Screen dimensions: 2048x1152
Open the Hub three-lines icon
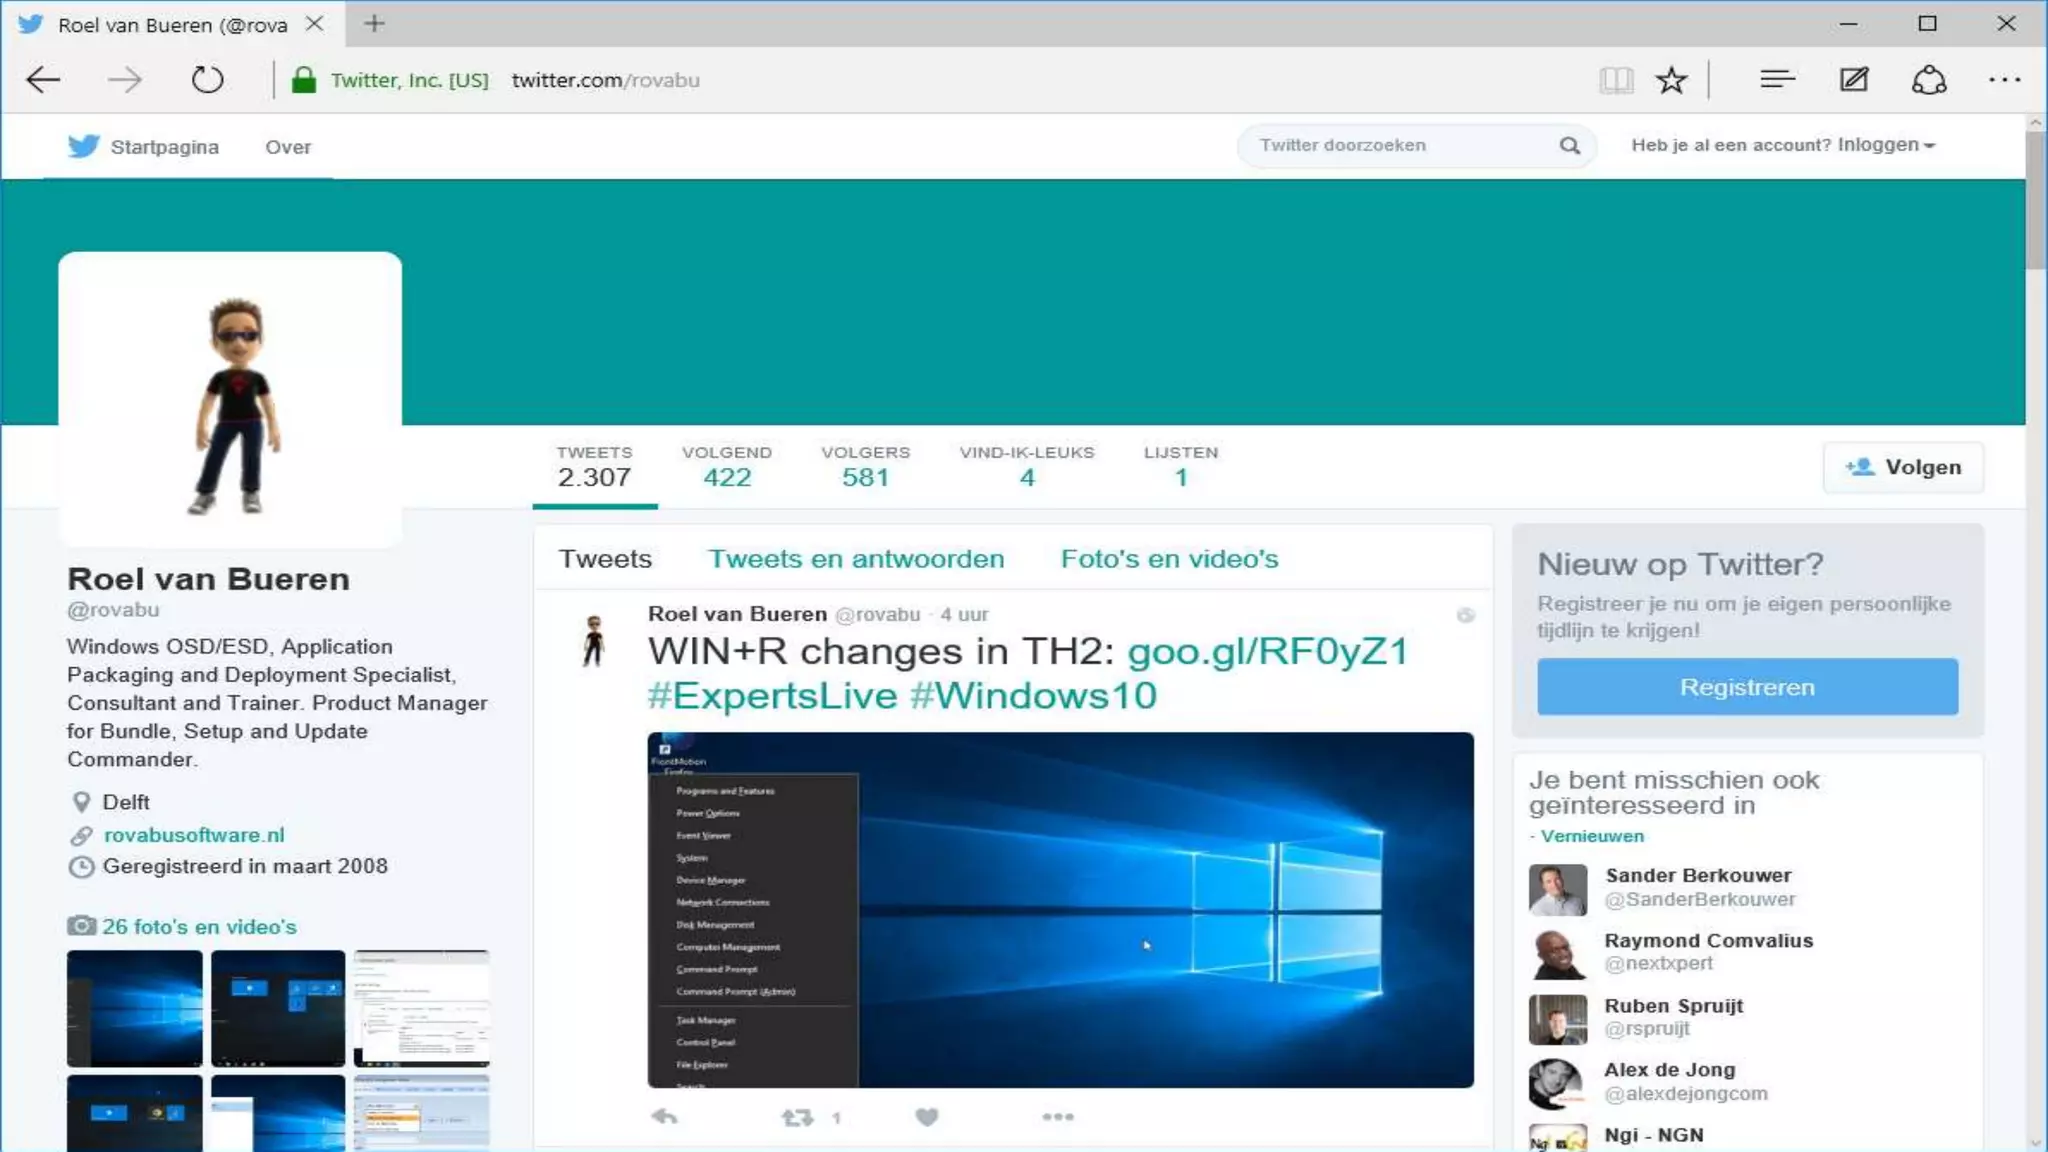(1777, 79)
